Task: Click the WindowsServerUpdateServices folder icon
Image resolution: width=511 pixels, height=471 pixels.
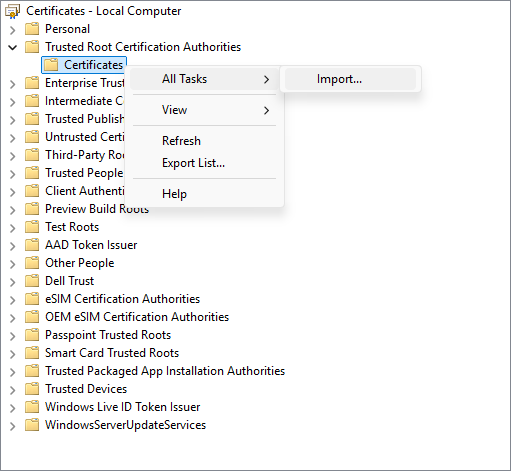Action: [x=32, y=425]
